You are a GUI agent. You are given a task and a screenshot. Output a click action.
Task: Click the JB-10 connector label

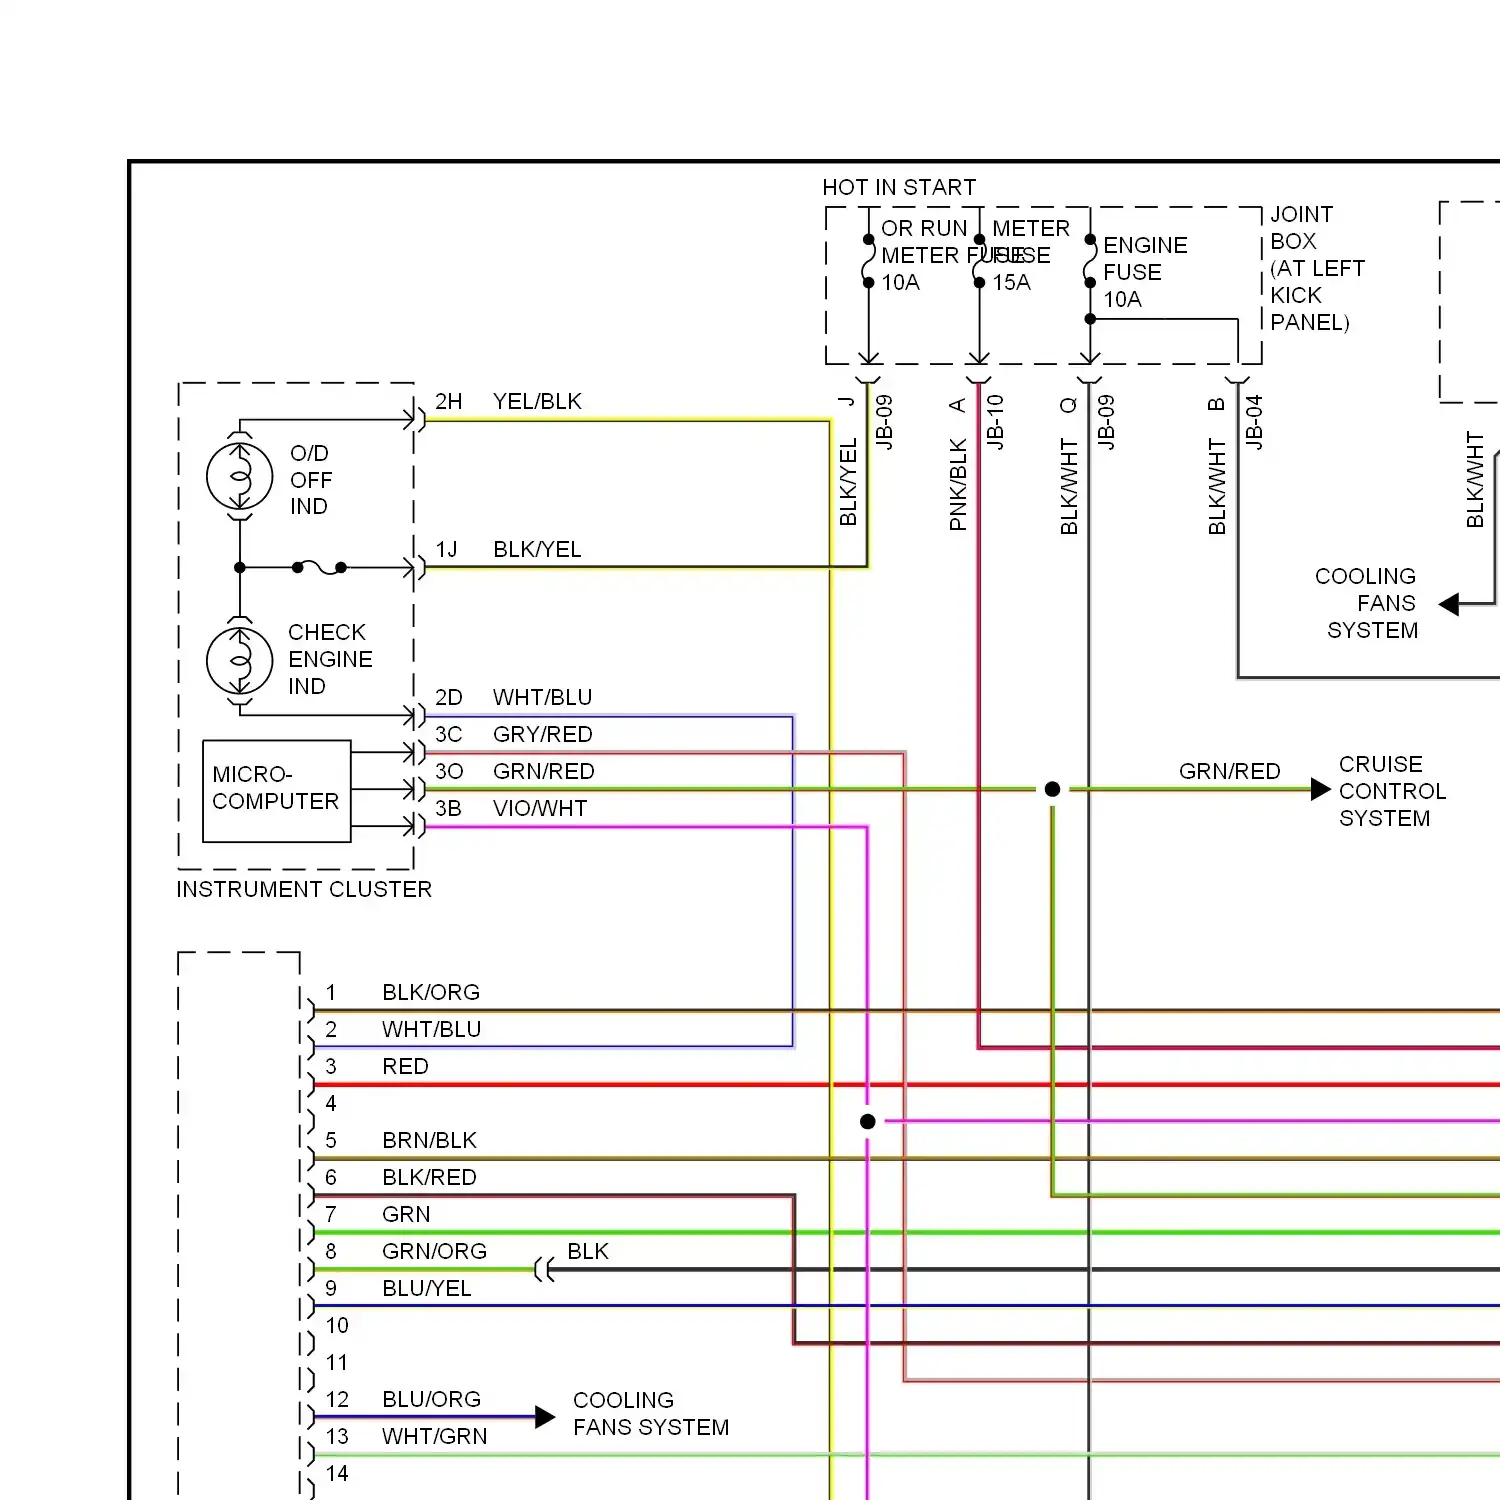tap(995, 421)
